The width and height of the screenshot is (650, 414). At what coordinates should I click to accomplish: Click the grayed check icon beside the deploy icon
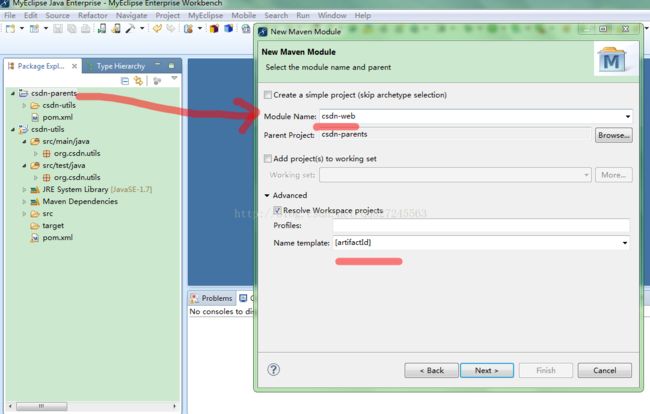[x=171, y=28]
